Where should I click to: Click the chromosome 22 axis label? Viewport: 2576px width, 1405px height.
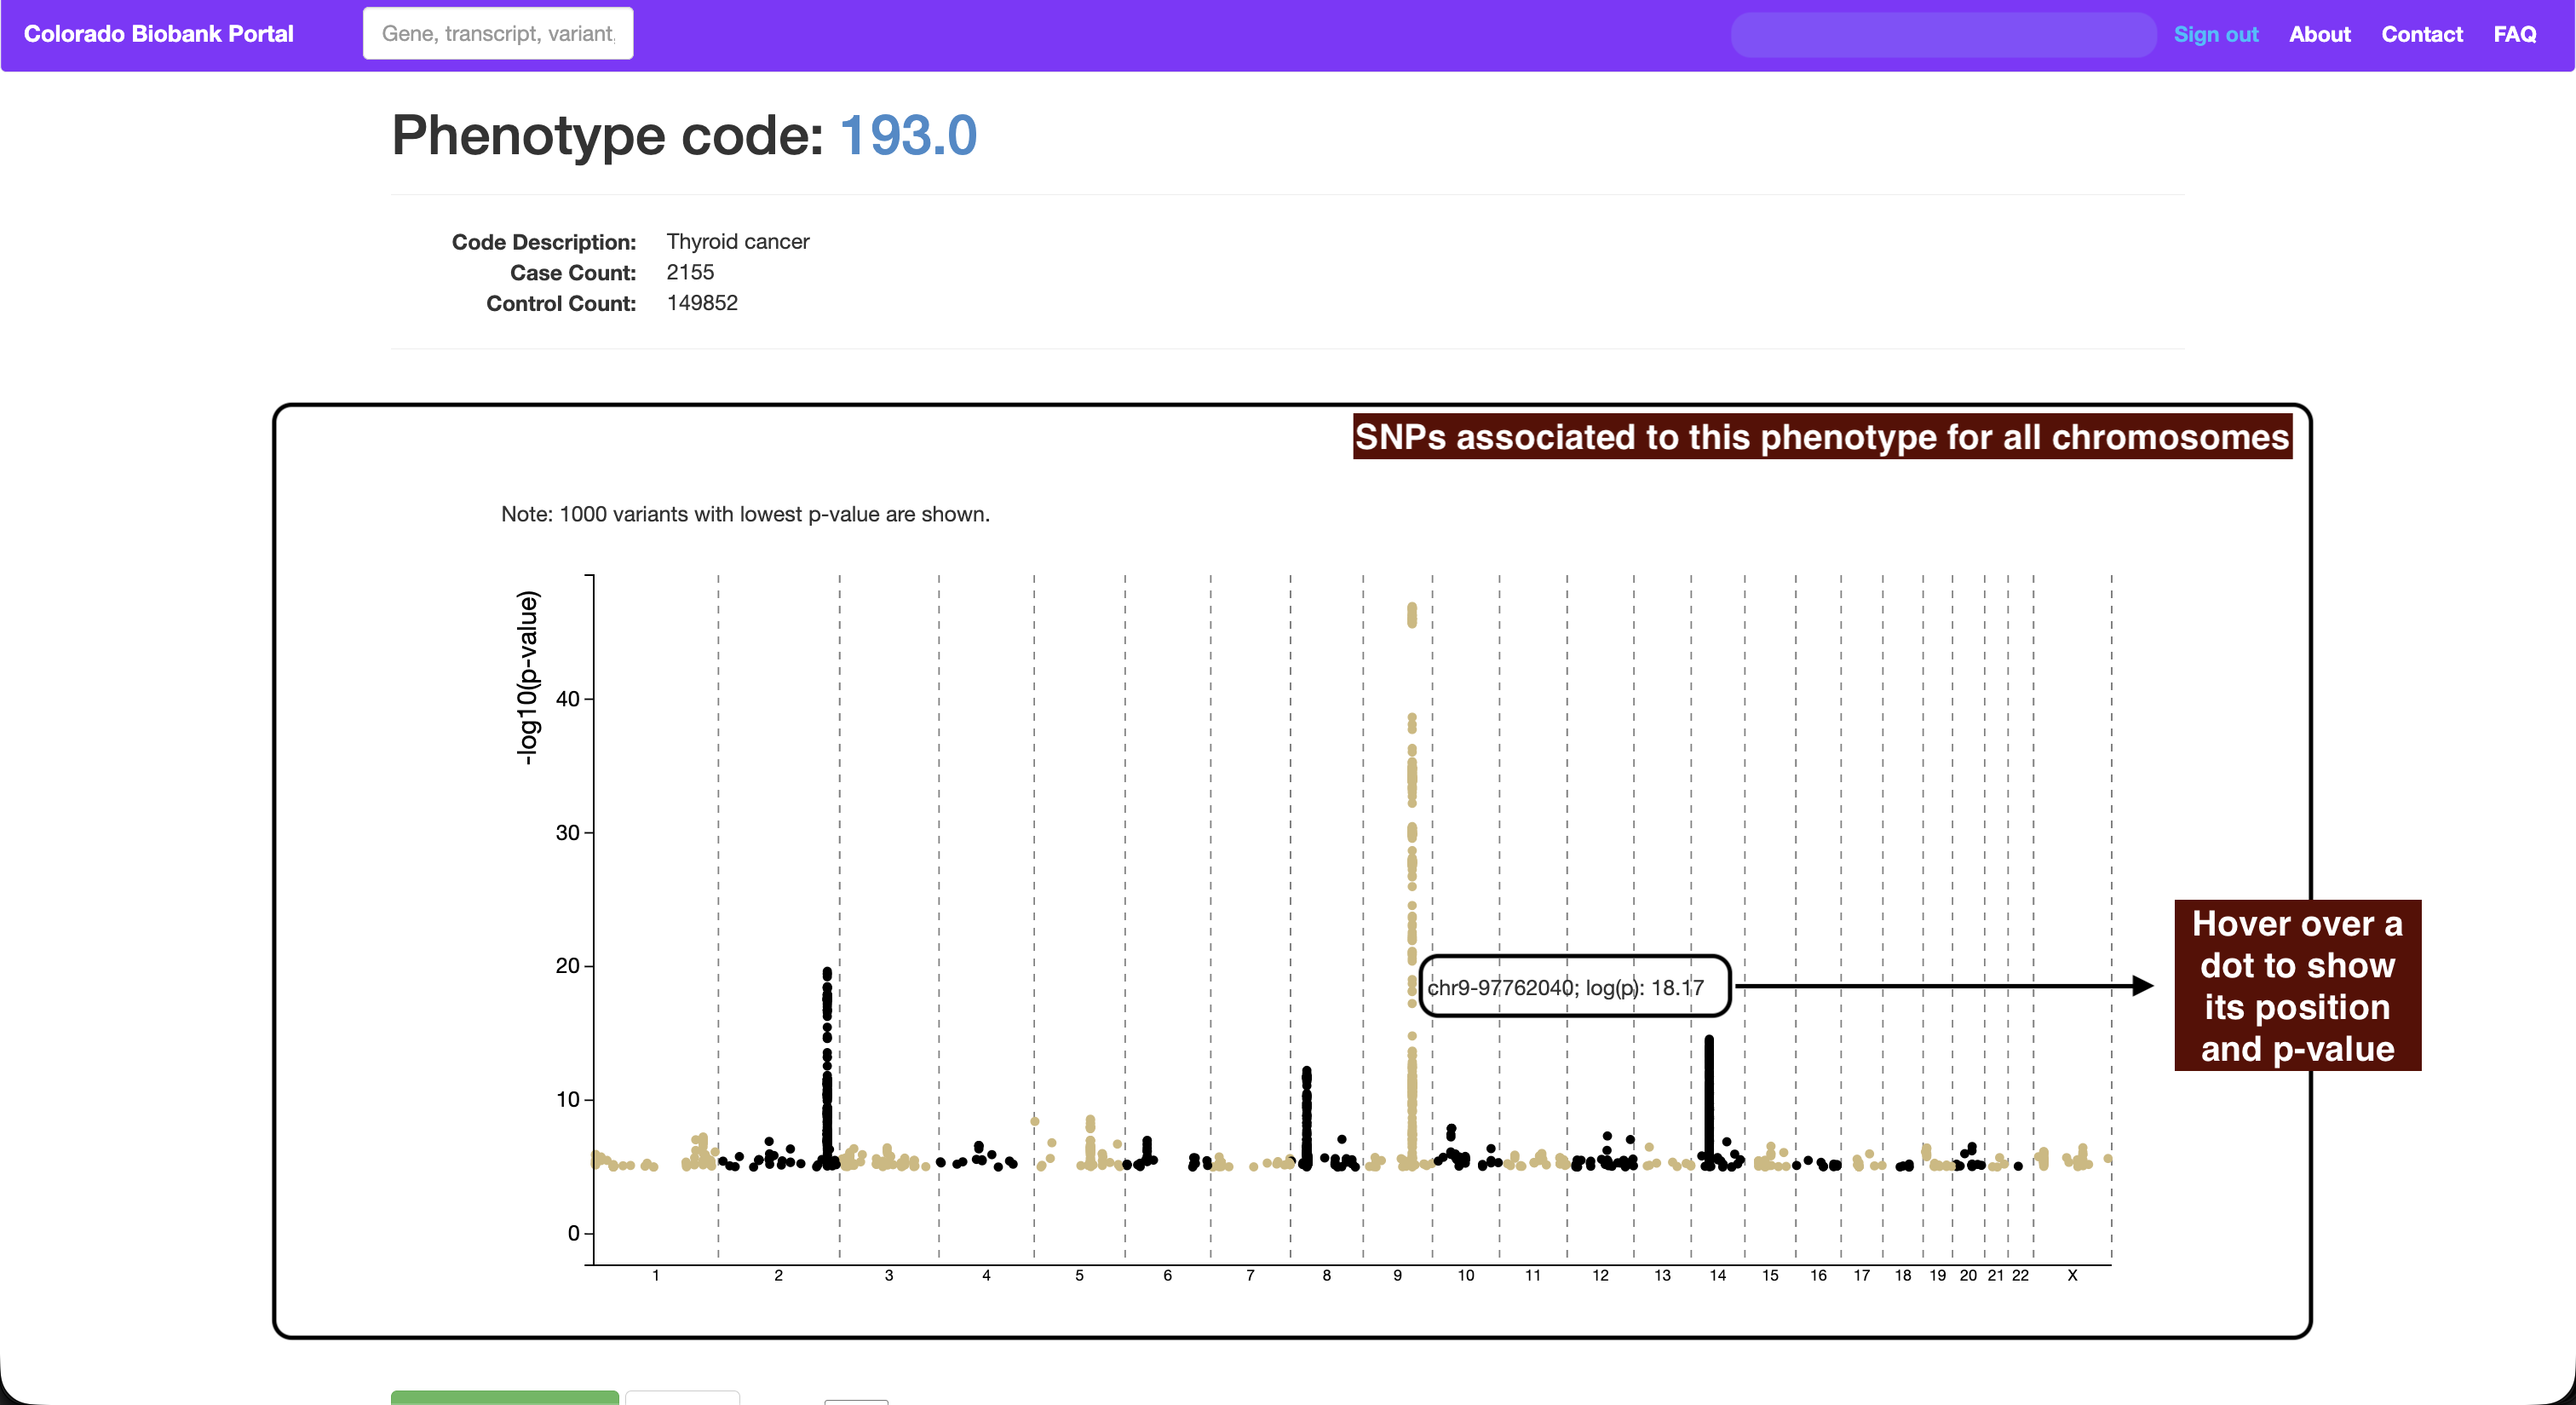[x=2020, y=1275]
